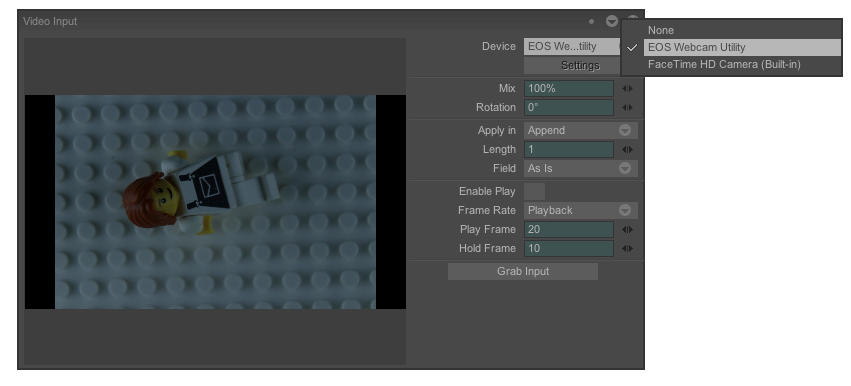
Task: Expand the Field dropdown set to As Is
Action: click(x=580, y=168)
